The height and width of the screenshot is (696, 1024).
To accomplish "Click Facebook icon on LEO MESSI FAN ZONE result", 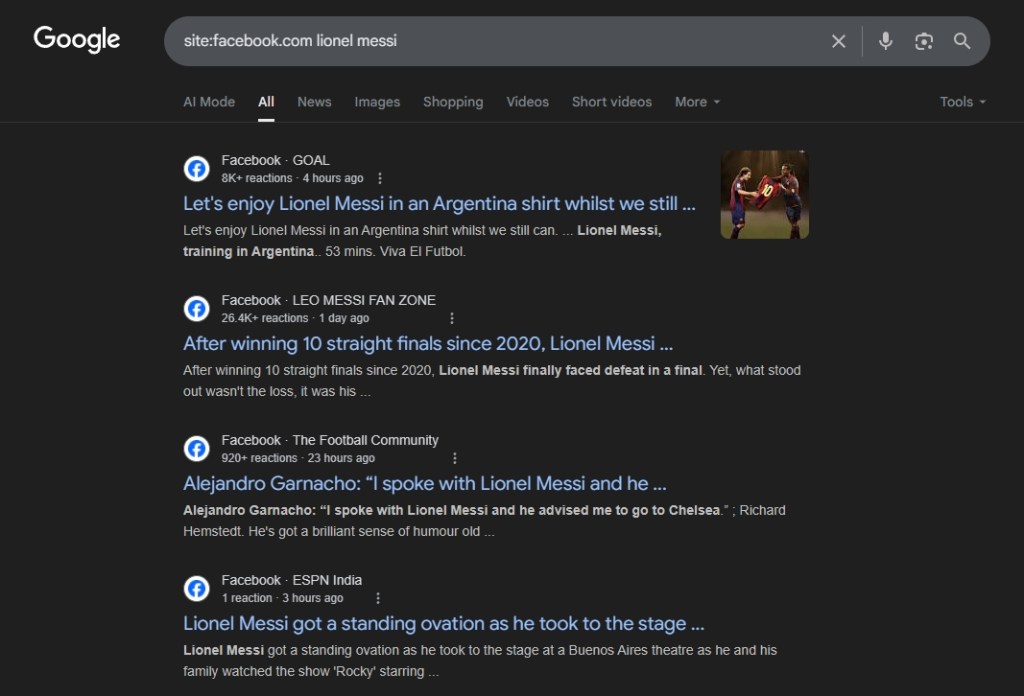I will click(197, 308).
